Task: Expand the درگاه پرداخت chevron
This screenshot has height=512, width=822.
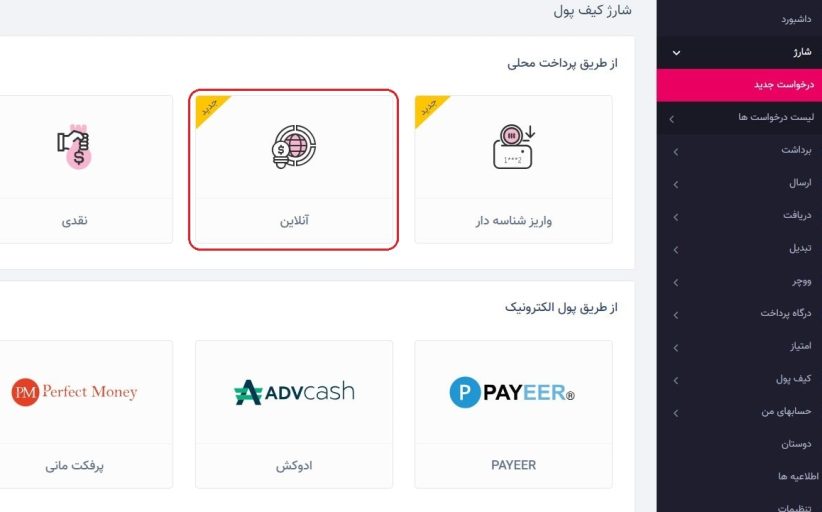Action: click(x=676, y=315)
